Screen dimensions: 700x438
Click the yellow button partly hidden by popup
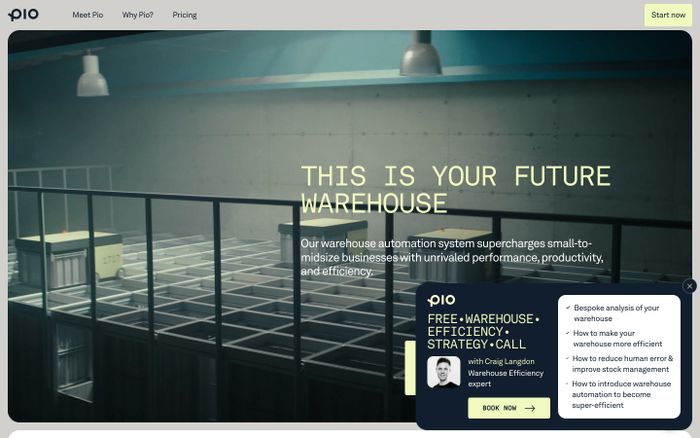[x=409, y=367]
